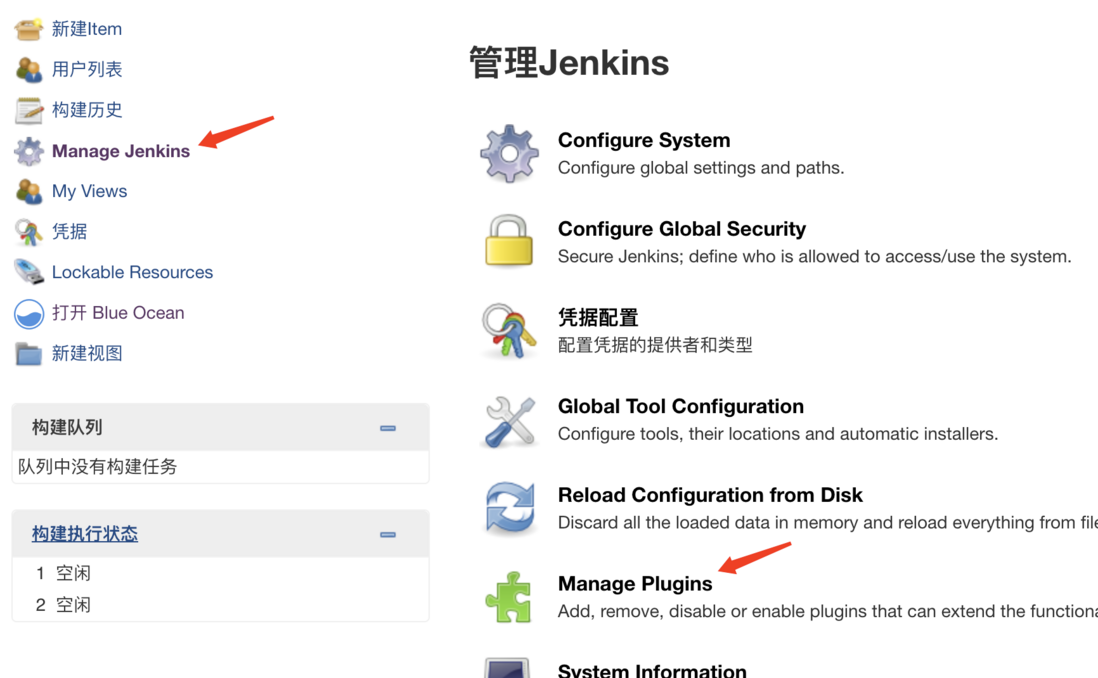Open Configure Global Security title

681,229
